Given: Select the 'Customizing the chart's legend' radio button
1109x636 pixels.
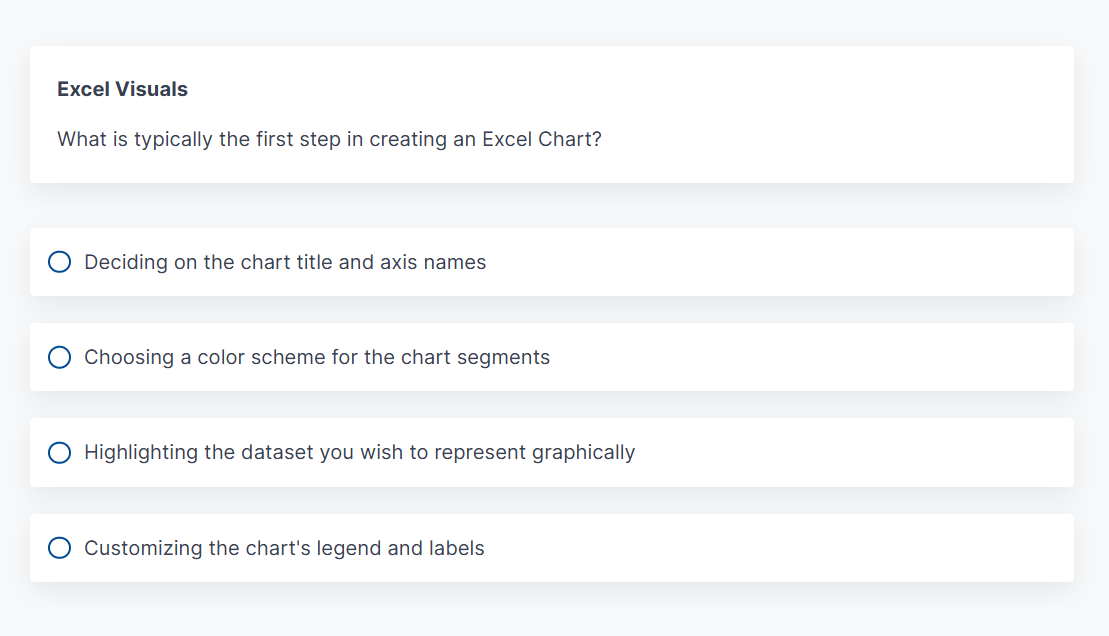Looking at the screenshot, I should click(59, 548).
